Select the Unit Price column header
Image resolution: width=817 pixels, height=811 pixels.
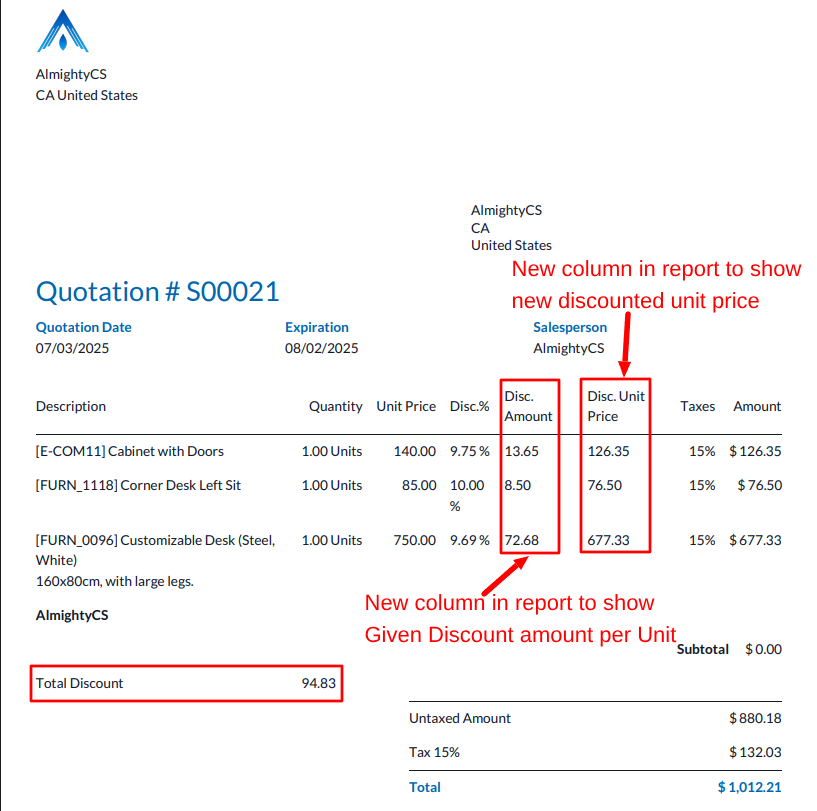click(406, 406)
